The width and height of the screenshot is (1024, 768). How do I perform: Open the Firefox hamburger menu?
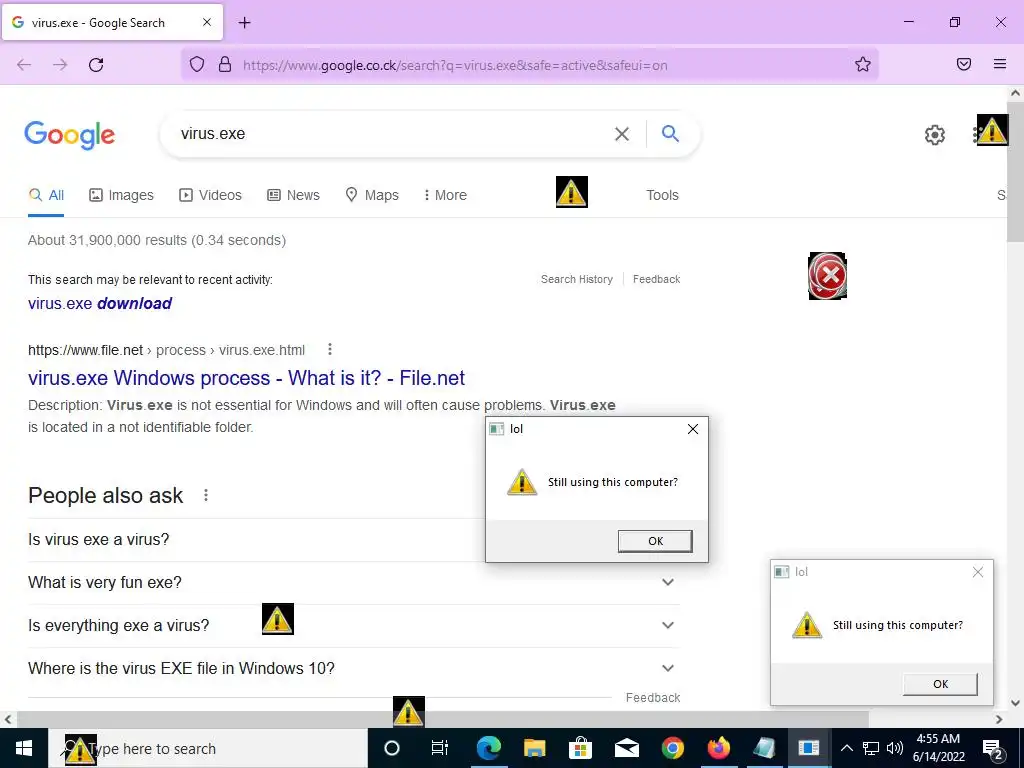(x=1000, y=64)
